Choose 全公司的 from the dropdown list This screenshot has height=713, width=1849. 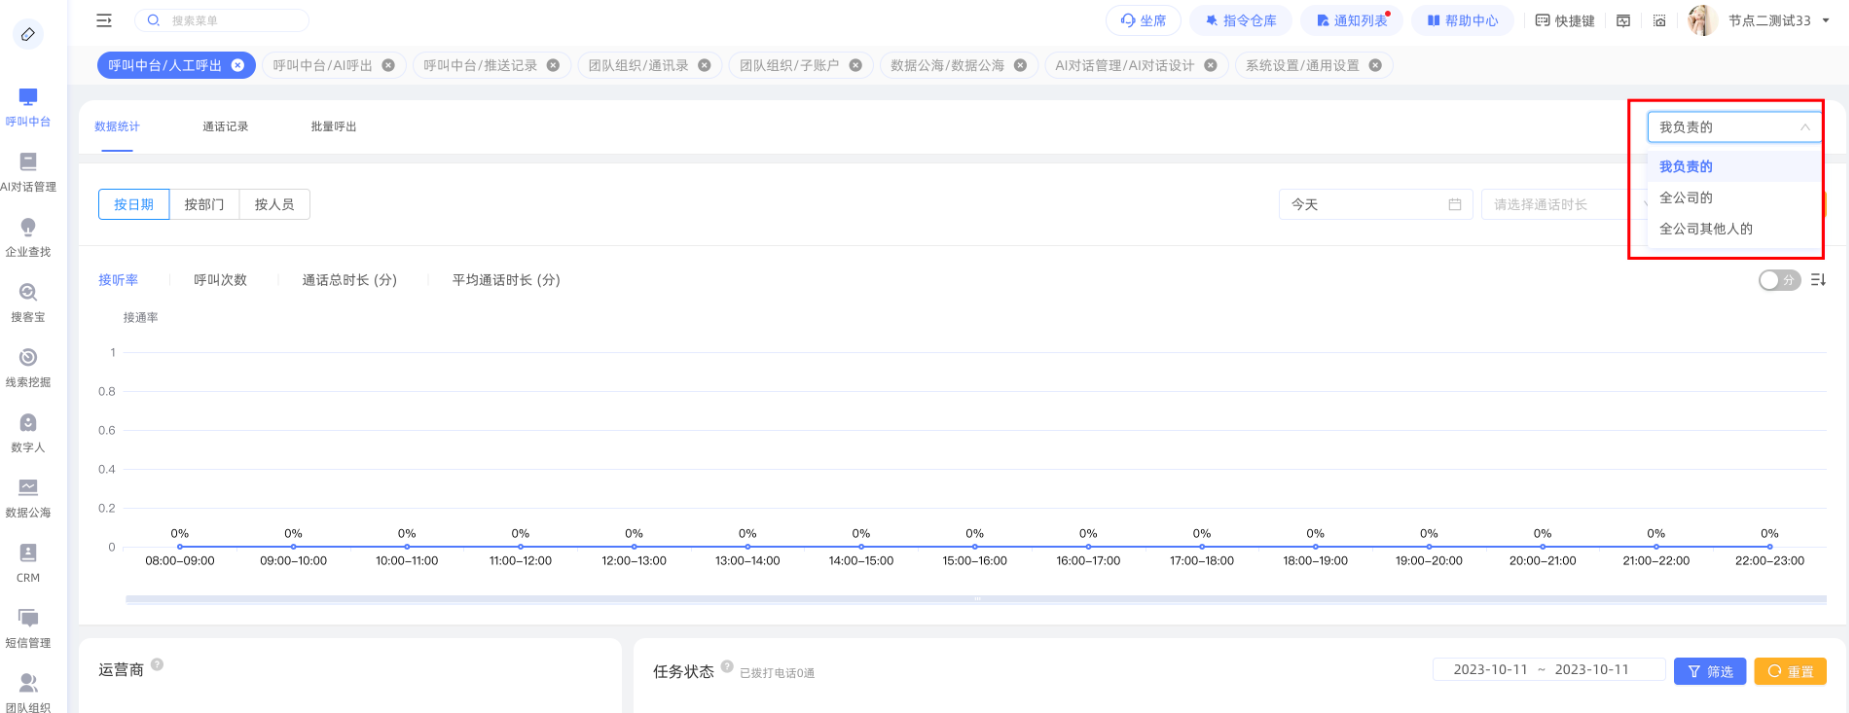[1686, 198]
